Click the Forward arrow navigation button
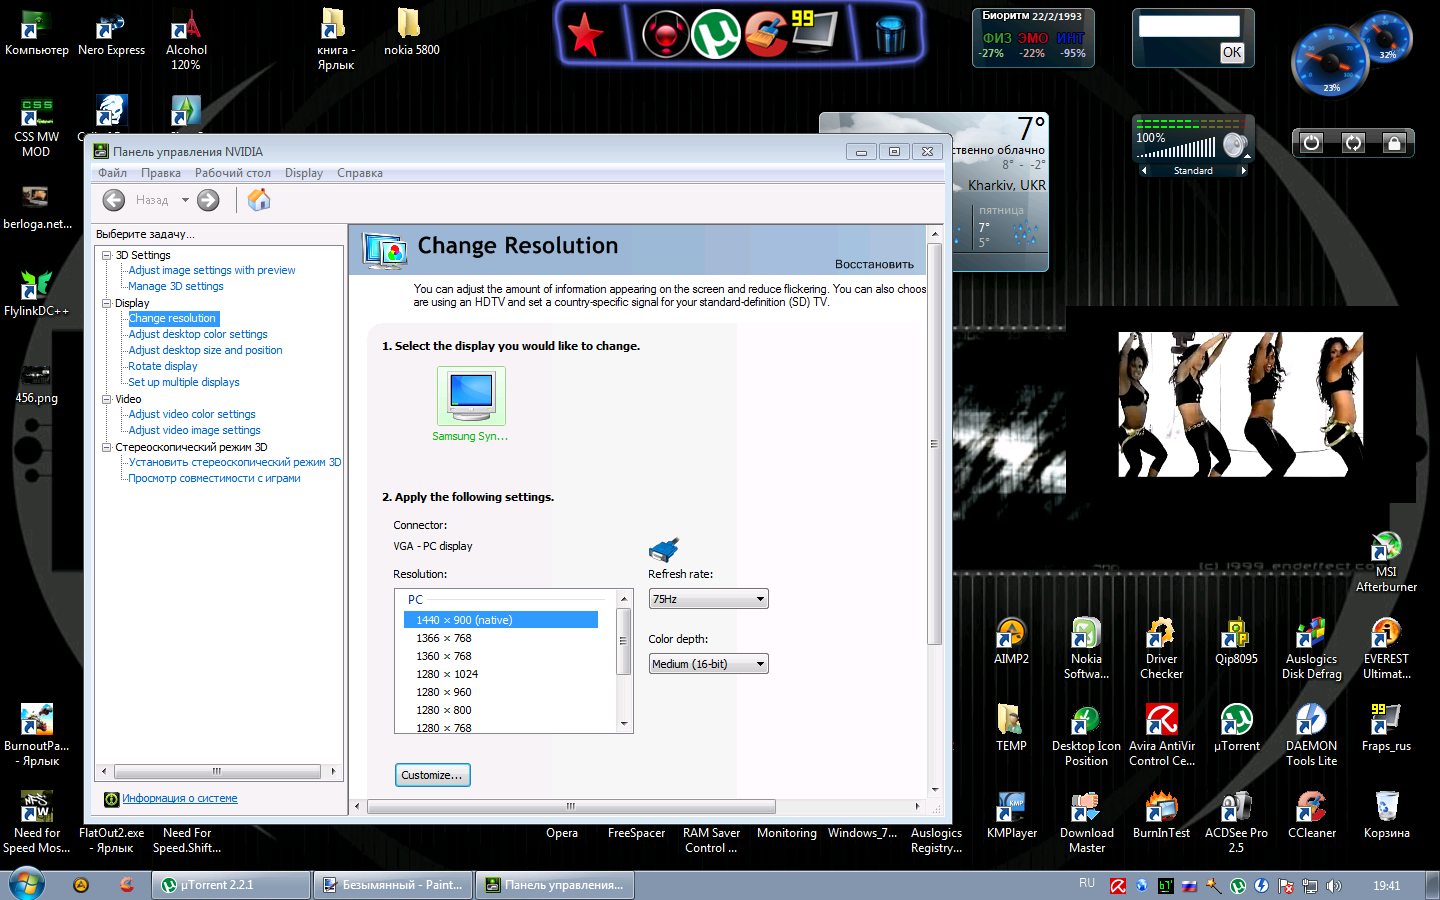1440x900 pixels. click(208, 200)
